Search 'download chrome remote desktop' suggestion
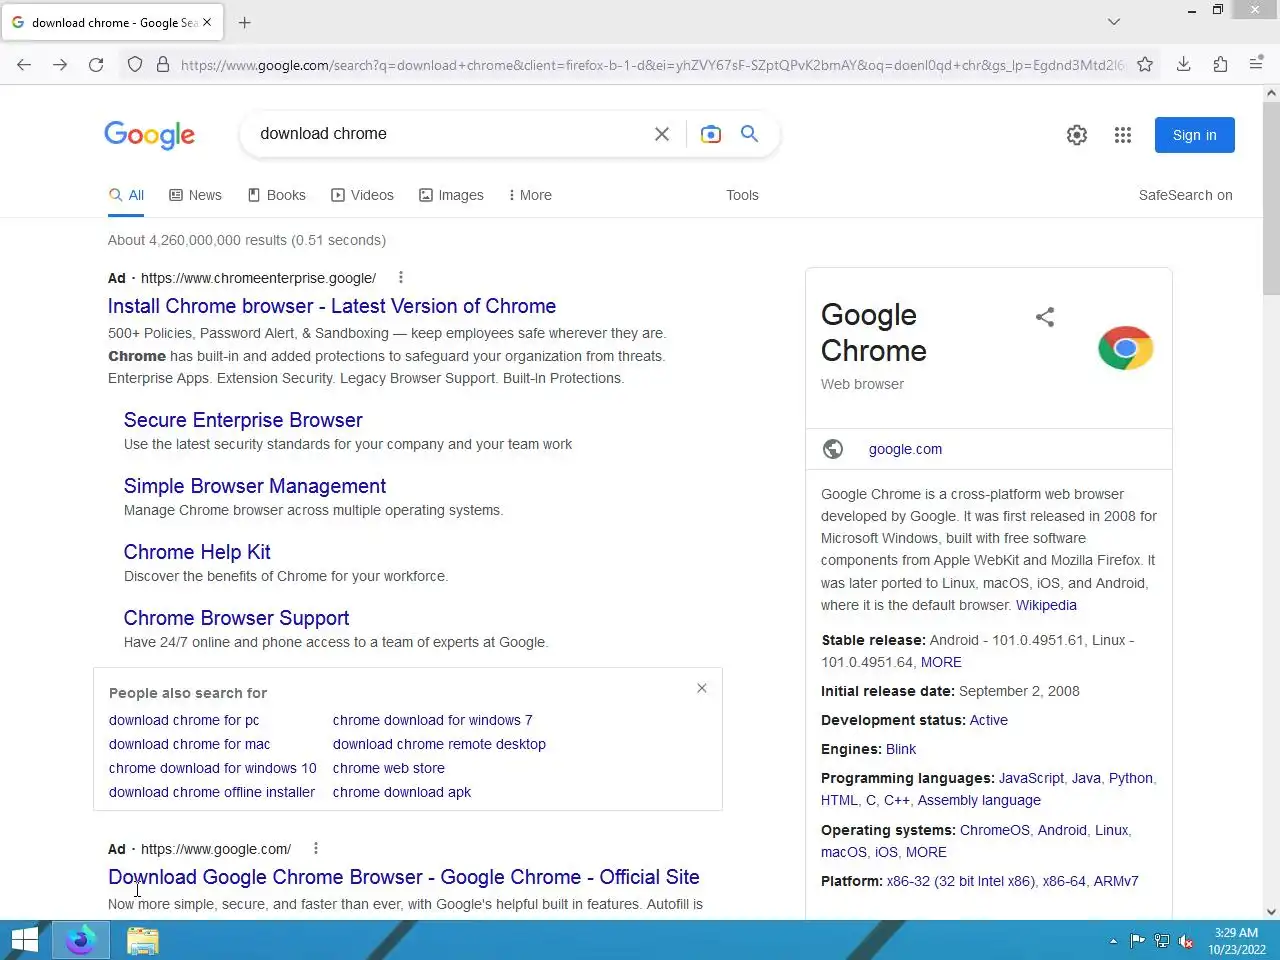The image size is (1280, 960). [439, 744]
